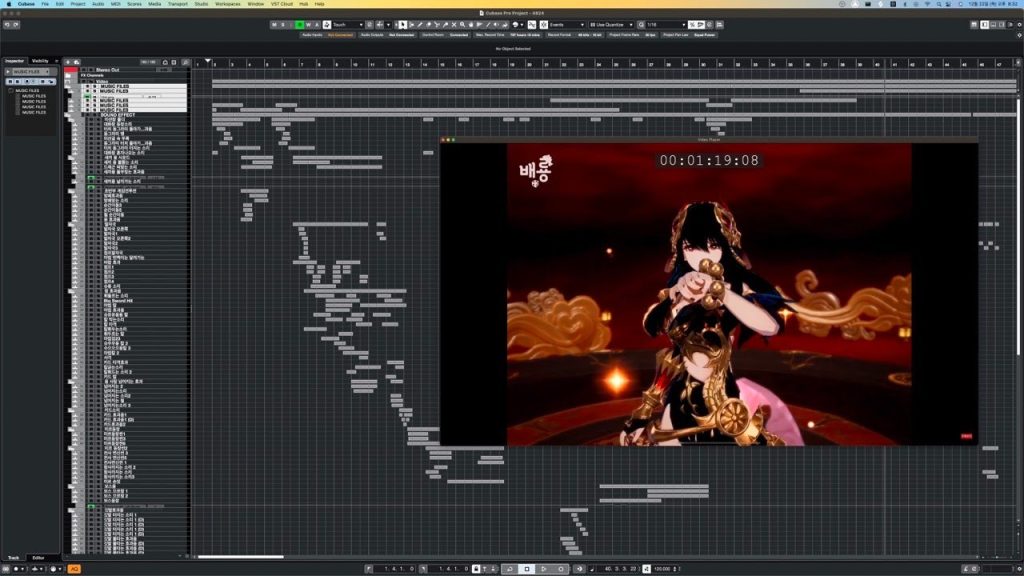
Task: Open the Use Quantize dropdown
Action: point(611,25)
